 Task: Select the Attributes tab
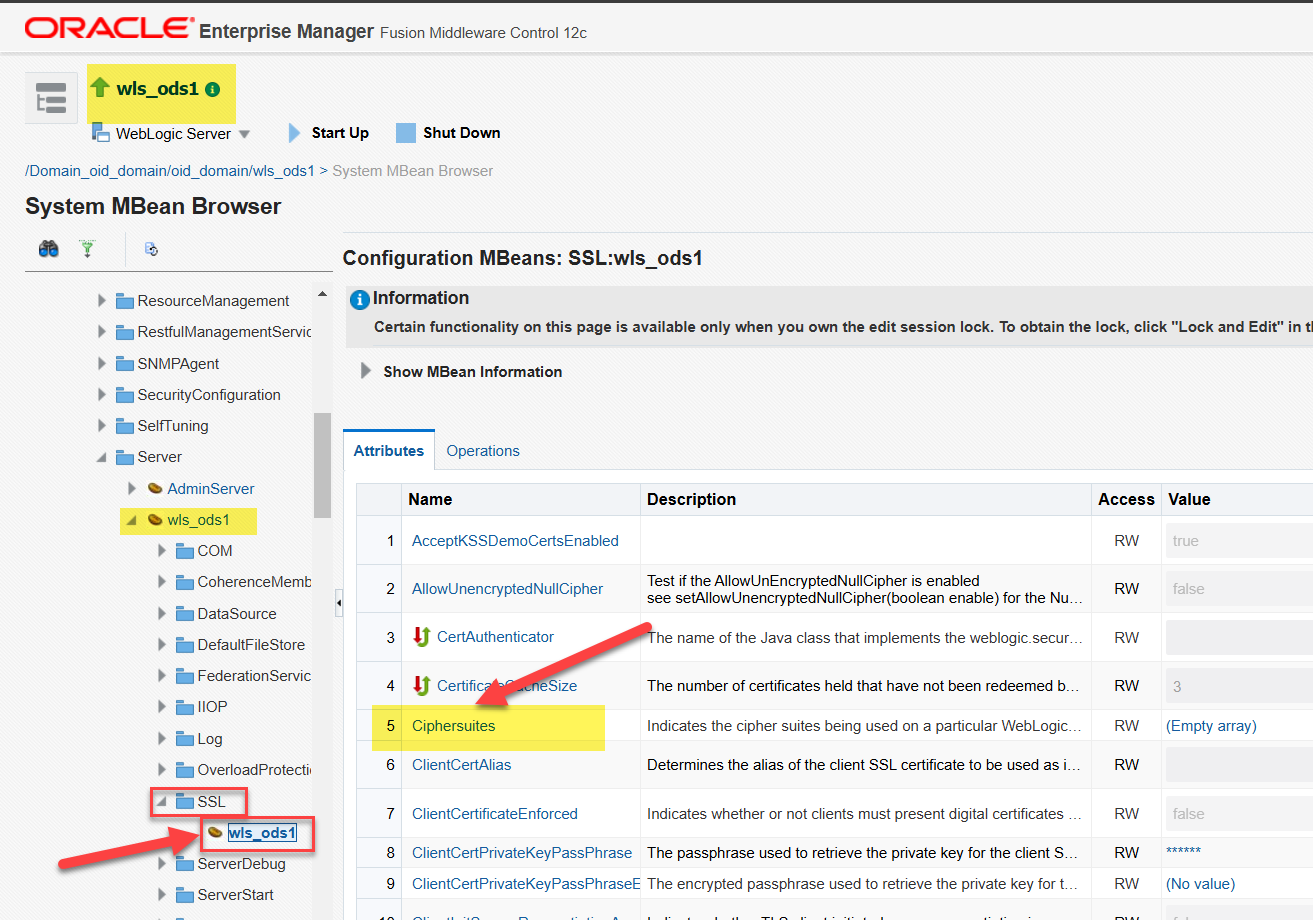(x=388, y=450)
